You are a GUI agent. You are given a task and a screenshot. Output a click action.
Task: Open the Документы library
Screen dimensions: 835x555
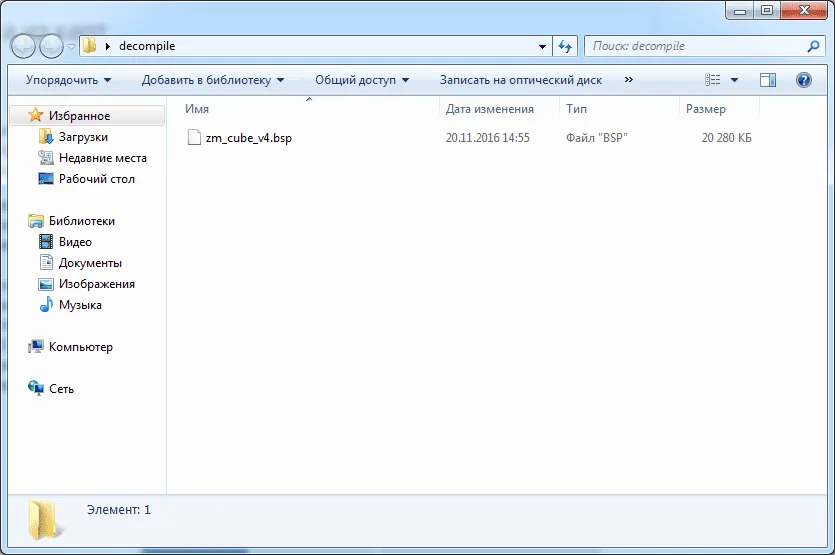[90, 263]
